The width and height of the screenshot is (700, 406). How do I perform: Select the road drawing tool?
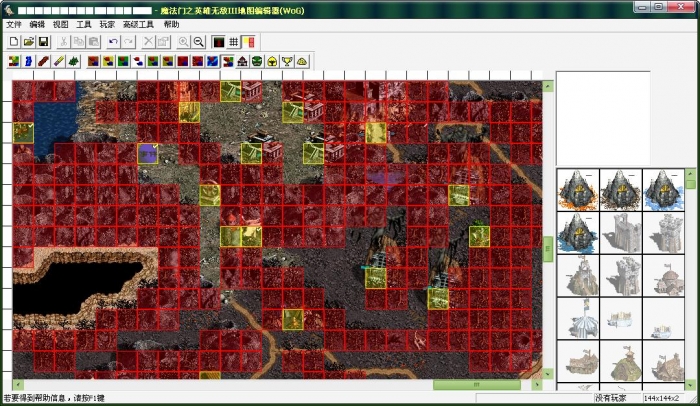click(43, 61)
